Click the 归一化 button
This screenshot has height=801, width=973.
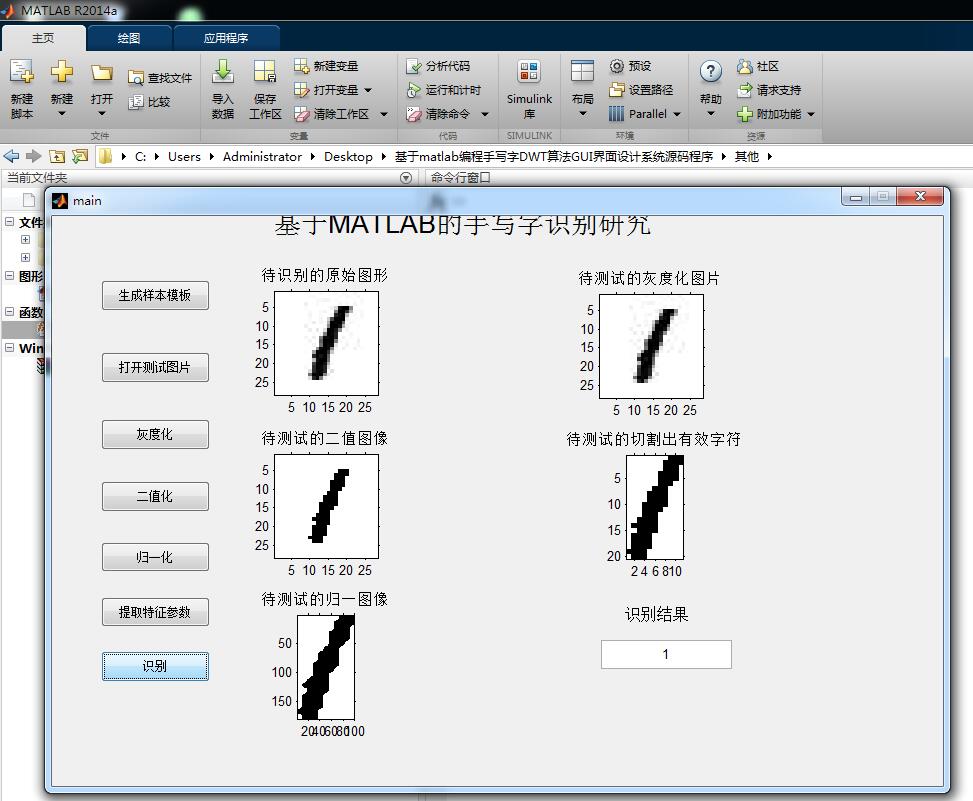pos(155,557)
